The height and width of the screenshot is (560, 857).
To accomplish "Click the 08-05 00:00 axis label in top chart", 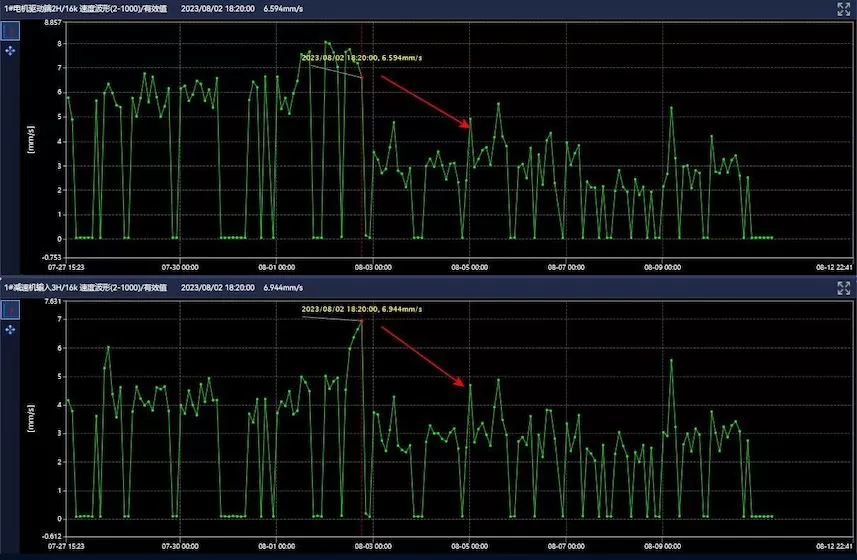I will pyautogui.click(x=466, y=267).
